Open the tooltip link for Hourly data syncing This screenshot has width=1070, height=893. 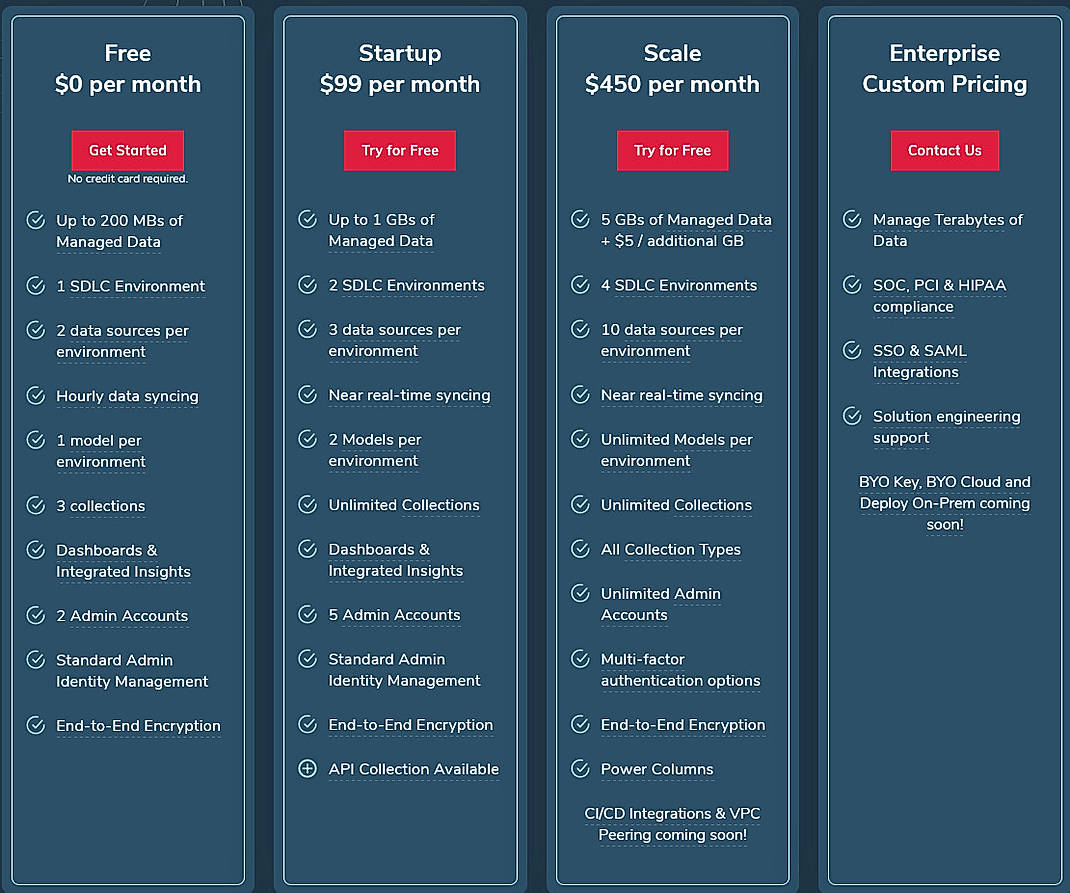tap(127, 396)
